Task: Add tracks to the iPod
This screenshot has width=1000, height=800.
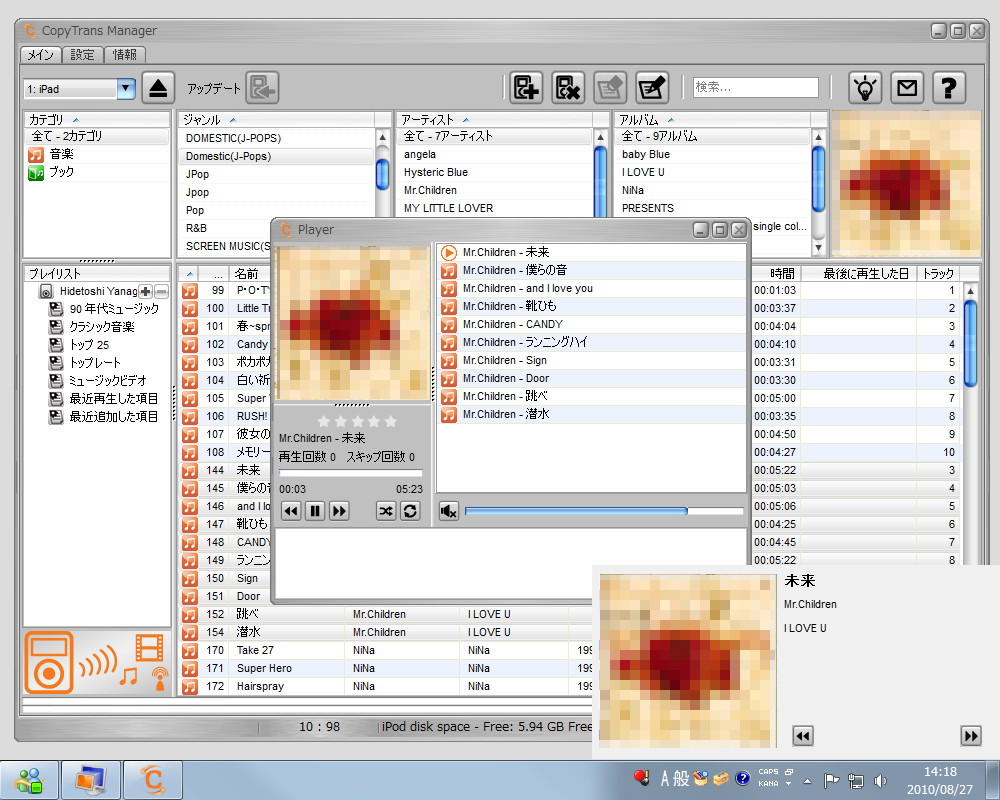Action: (526, 87)
